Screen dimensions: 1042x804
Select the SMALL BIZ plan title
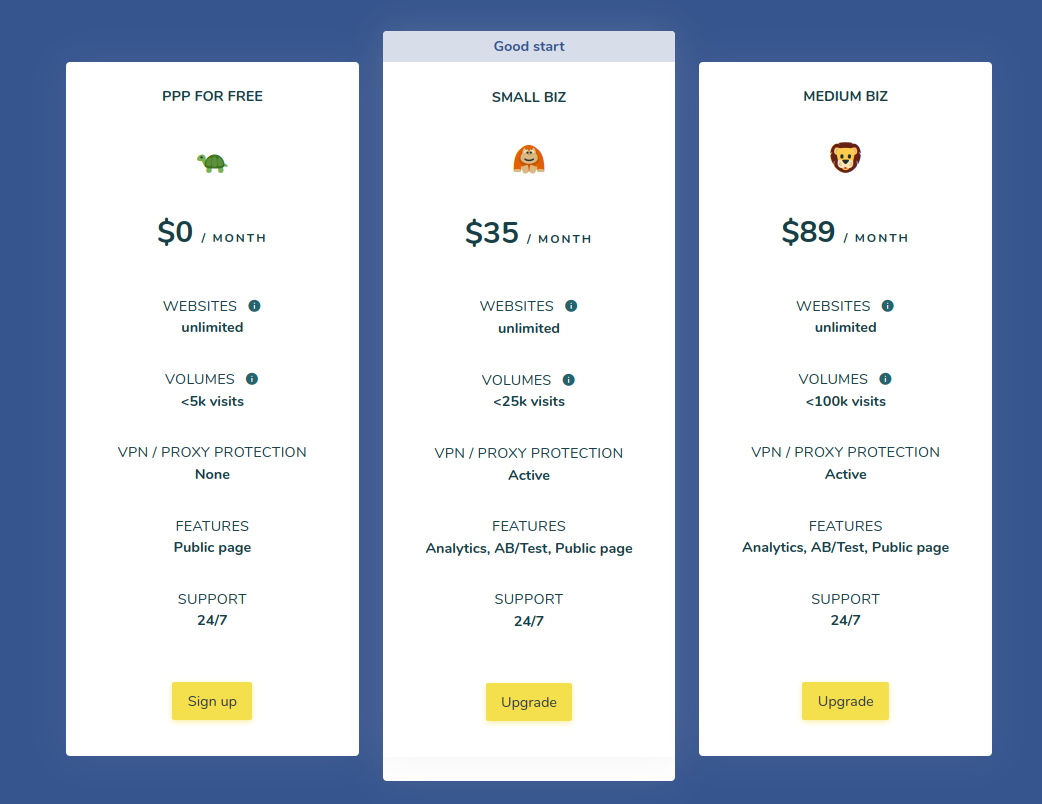coord(529,97)
